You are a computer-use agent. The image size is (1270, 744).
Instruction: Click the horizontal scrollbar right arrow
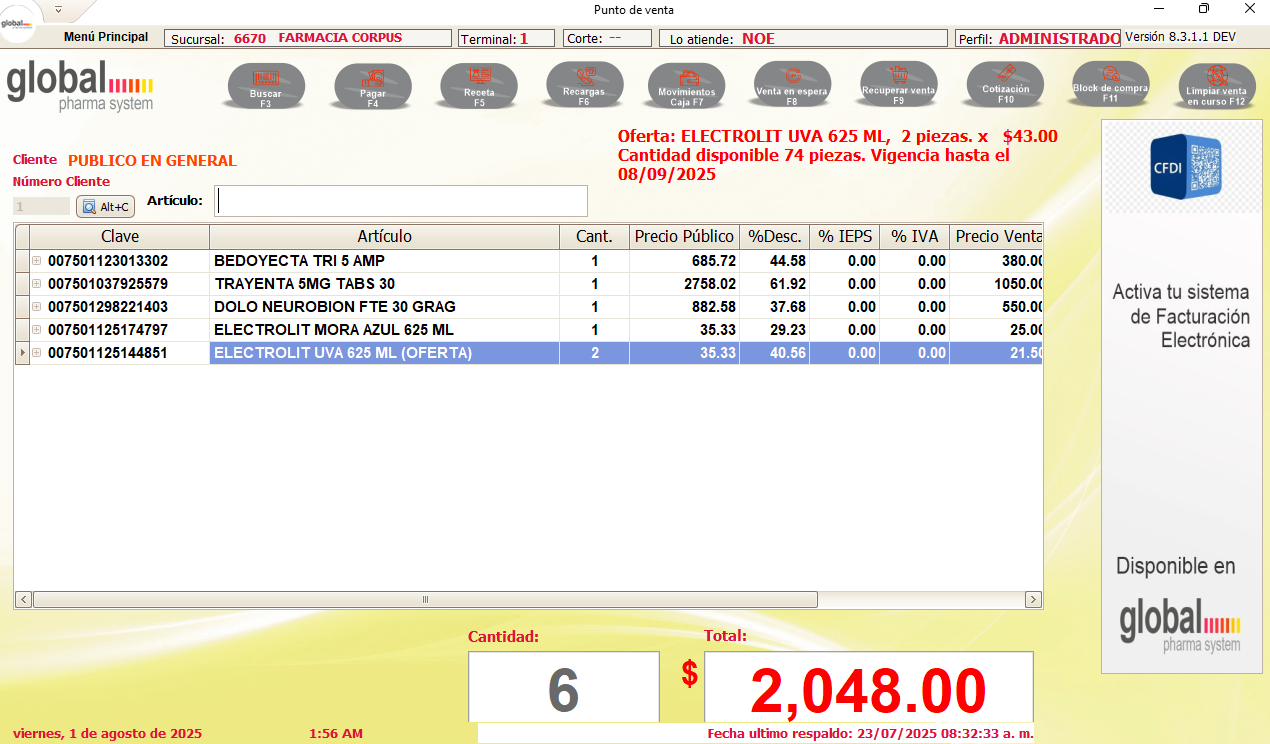(1033, 600)
